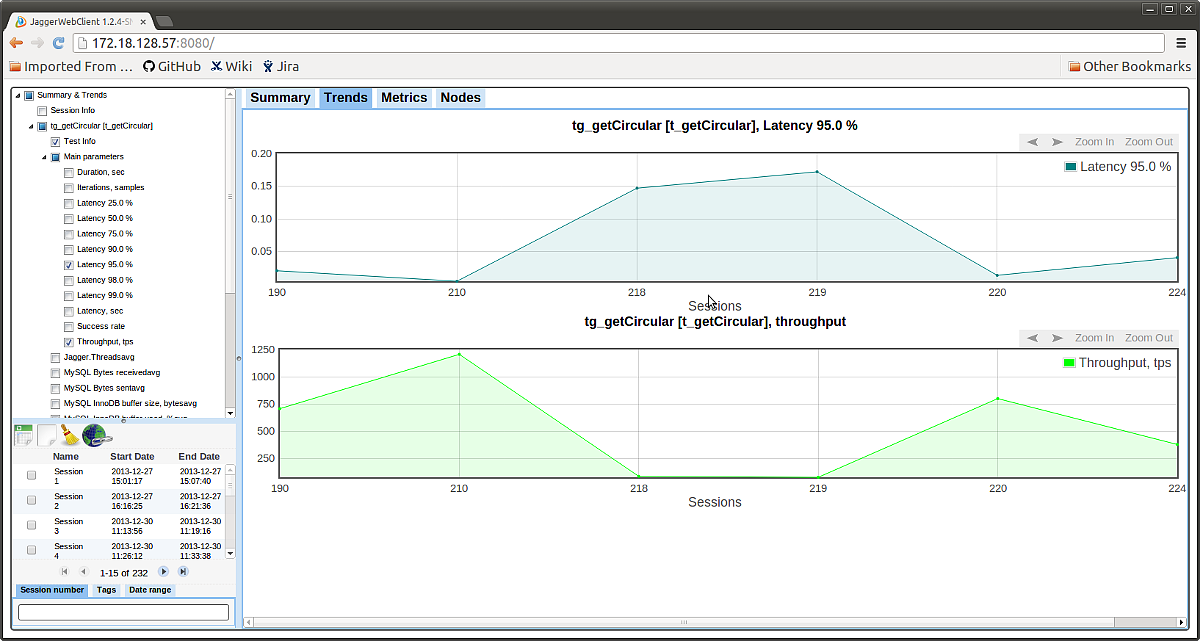Collapse the Main parameters node
Image resolution: width=1200 pixels, height=641 pixels.
(44, 157)
